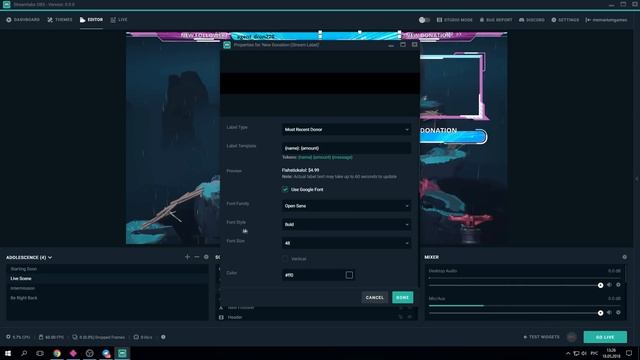Expand the Adolescence scene collection dropdown
This screenshot has height=360, width=640.
click(29, 258)
